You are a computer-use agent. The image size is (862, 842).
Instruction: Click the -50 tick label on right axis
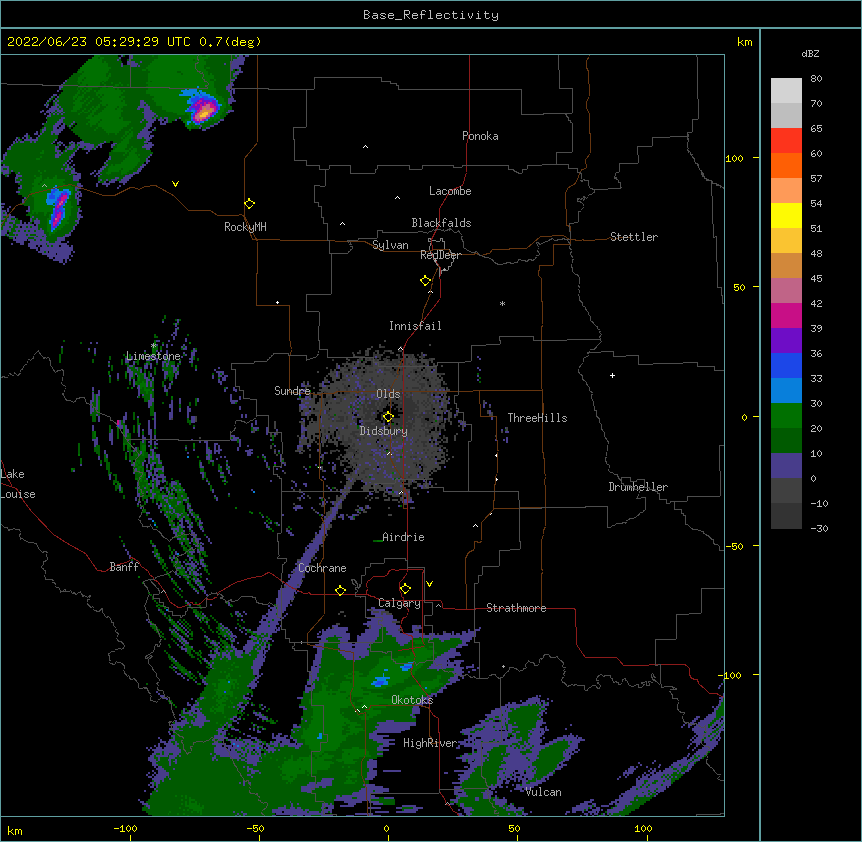734,546
